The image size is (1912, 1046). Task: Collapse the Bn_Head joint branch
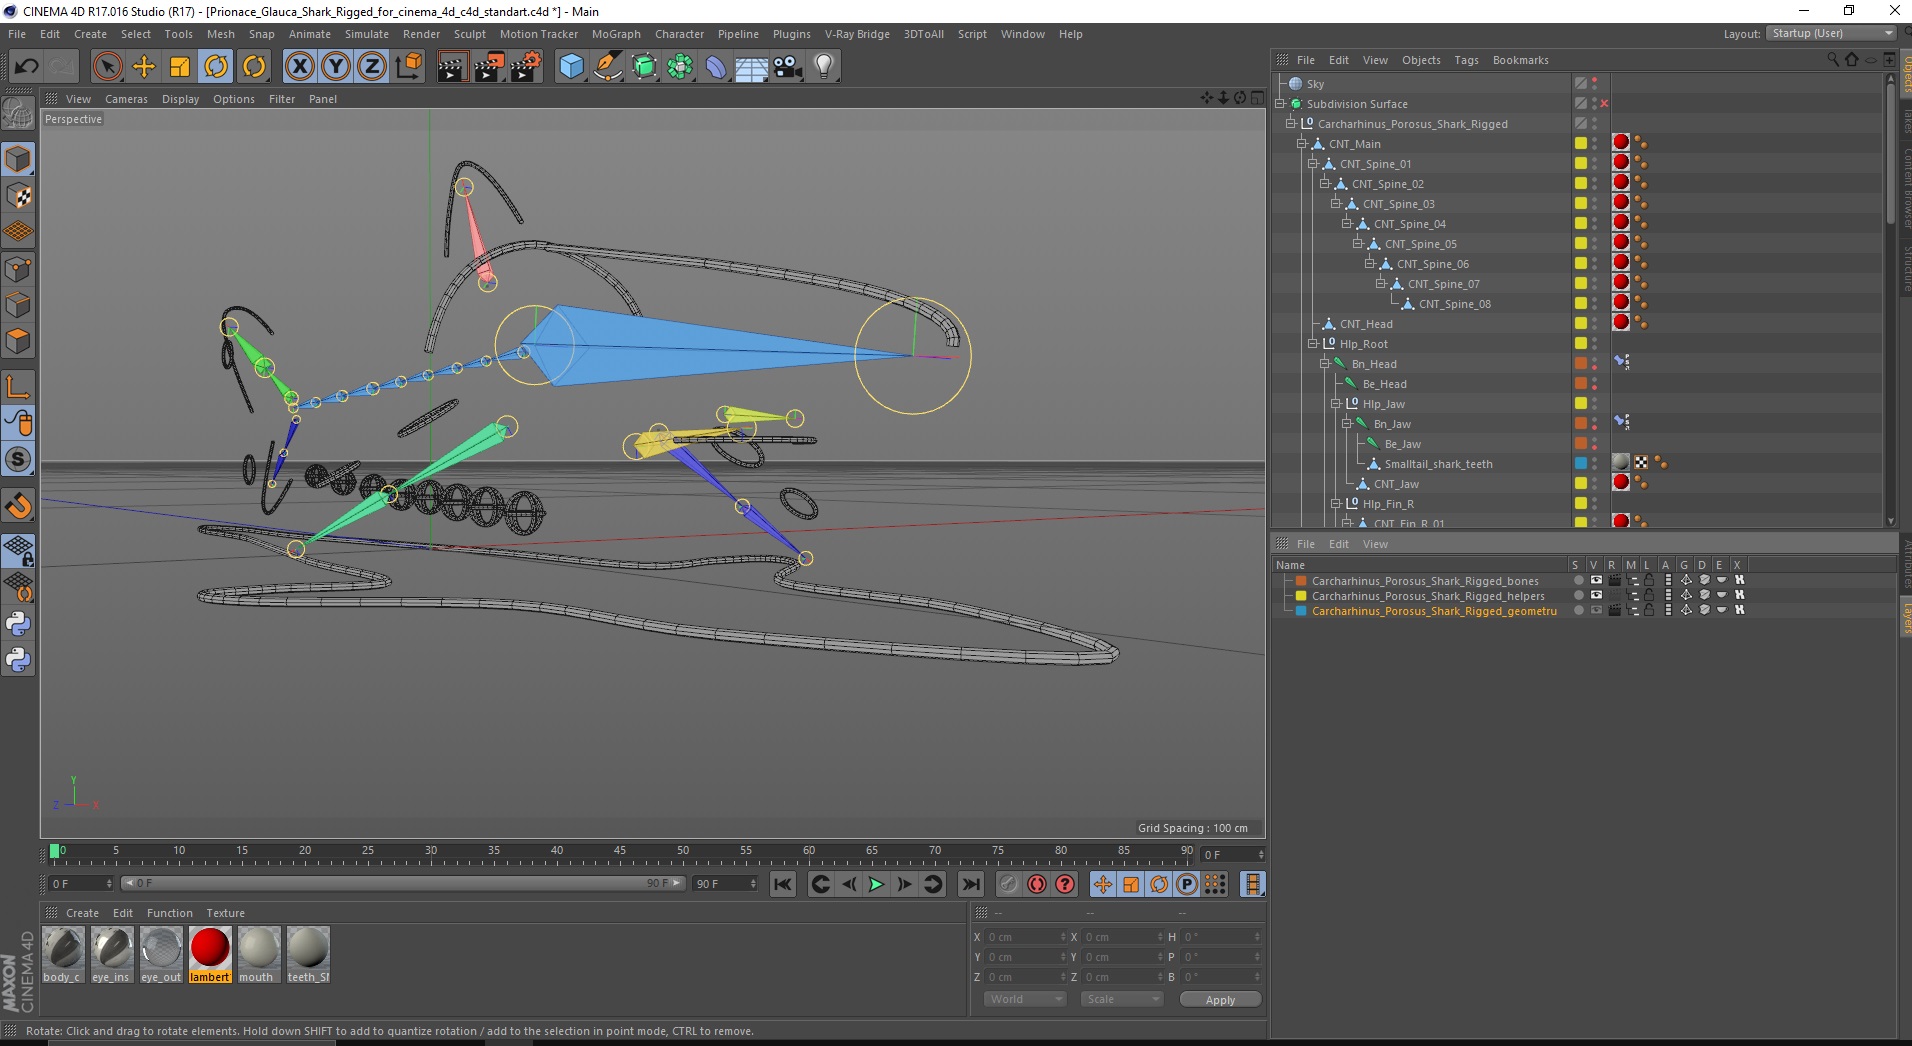coord(1324,364)
